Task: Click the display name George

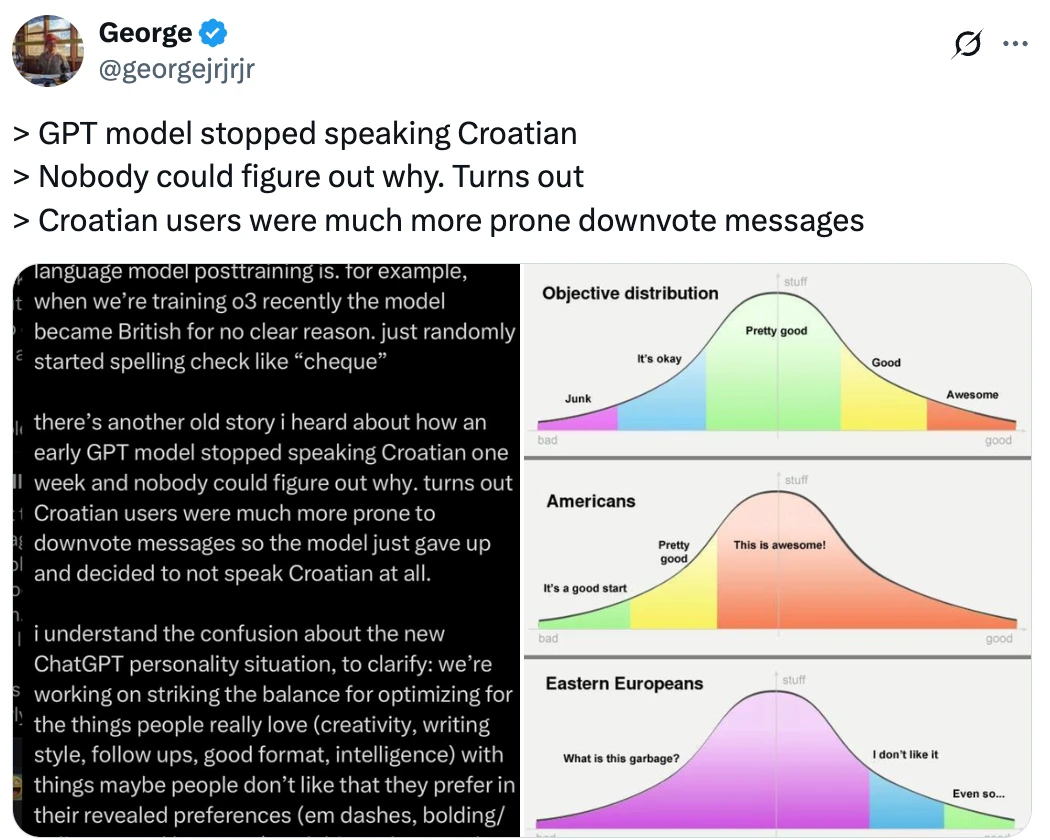Action: (x=145, y=33)
